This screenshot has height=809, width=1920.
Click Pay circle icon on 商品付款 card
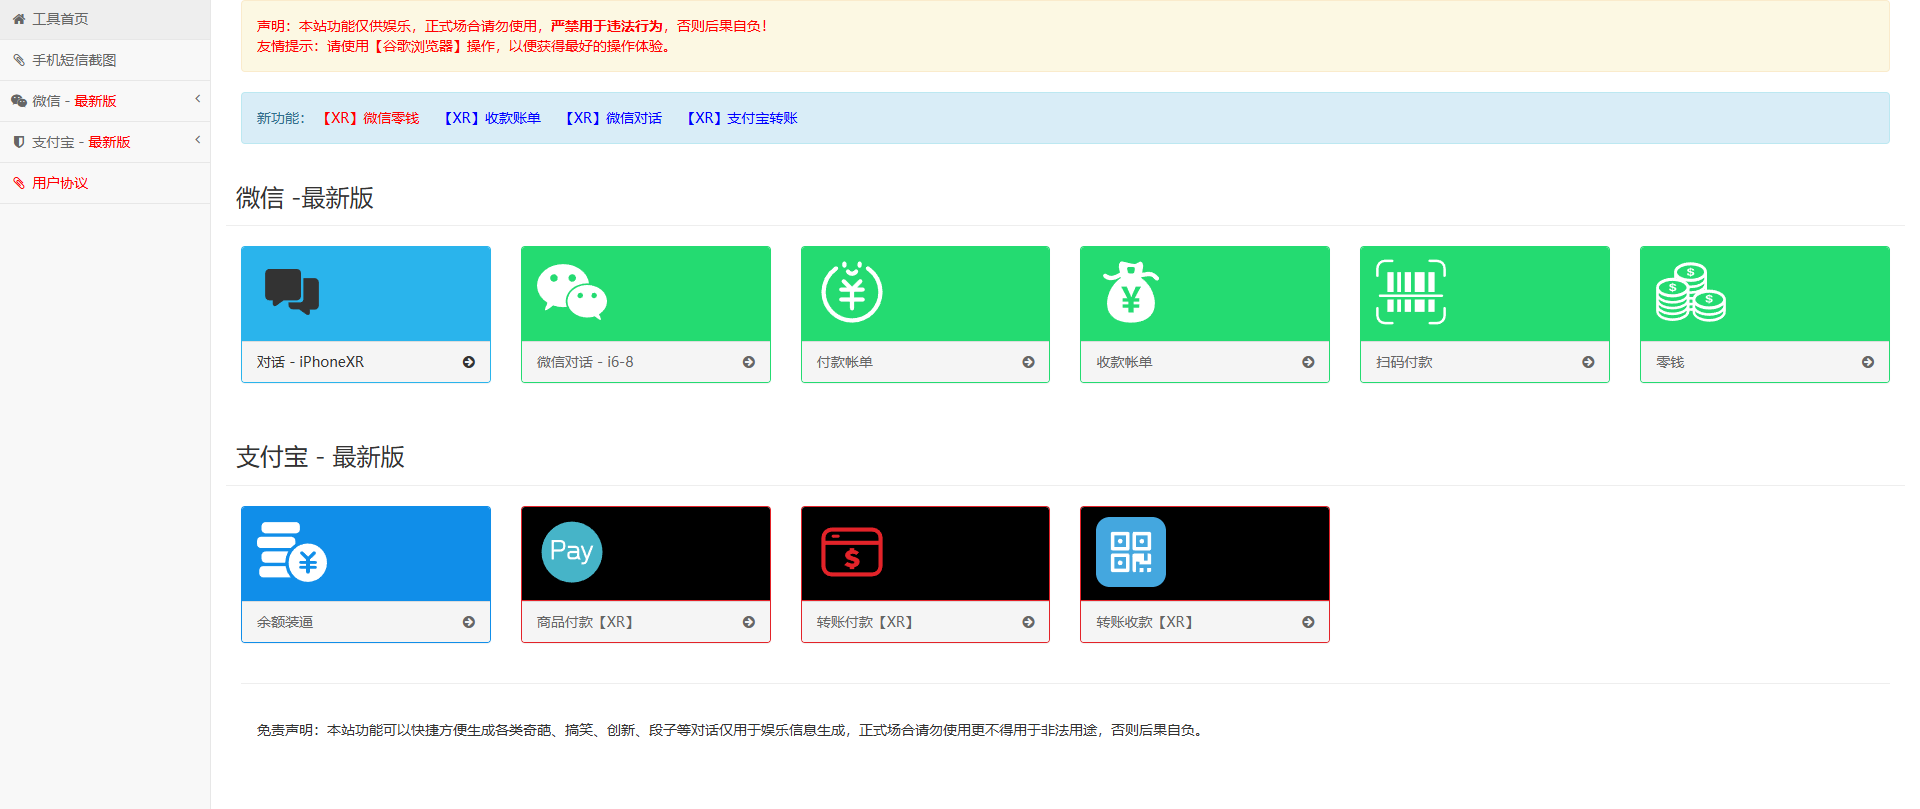coord(572,552)
